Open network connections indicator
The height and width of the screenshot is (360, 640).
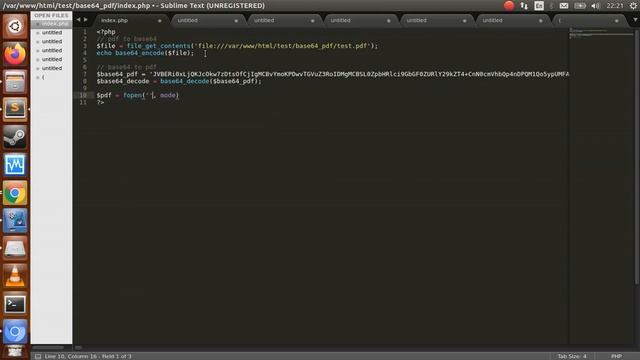[x=524, y=6]
